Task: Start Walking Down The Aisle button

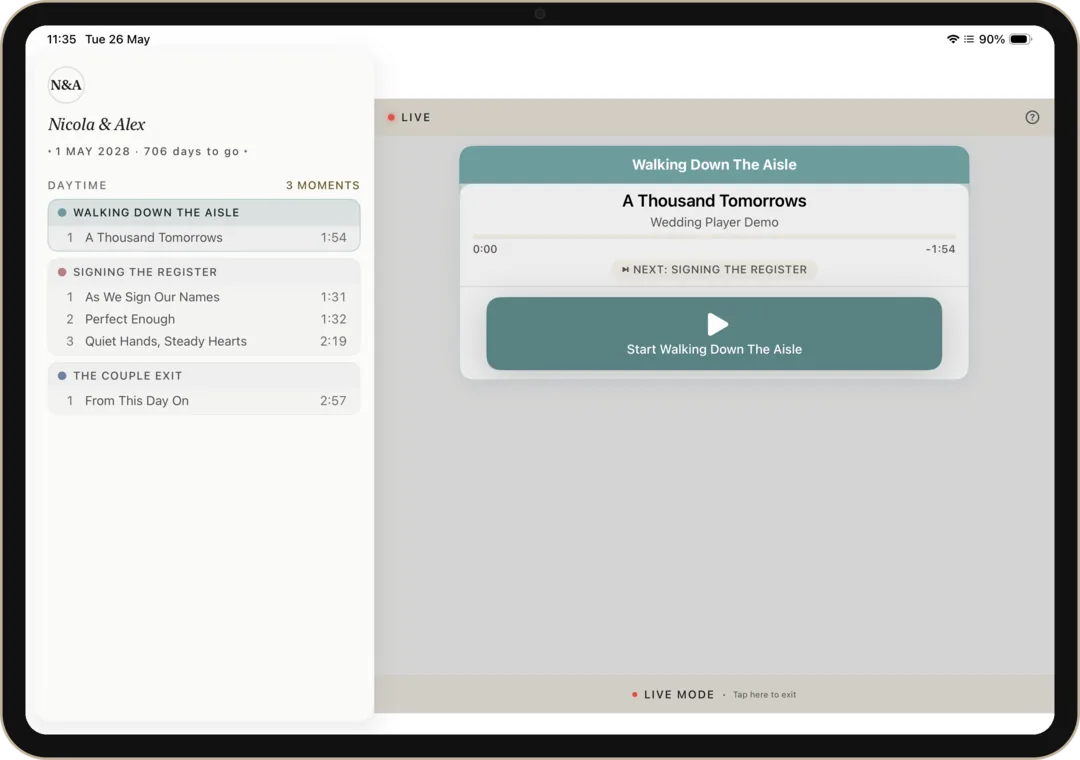Action: pos(714,333)
